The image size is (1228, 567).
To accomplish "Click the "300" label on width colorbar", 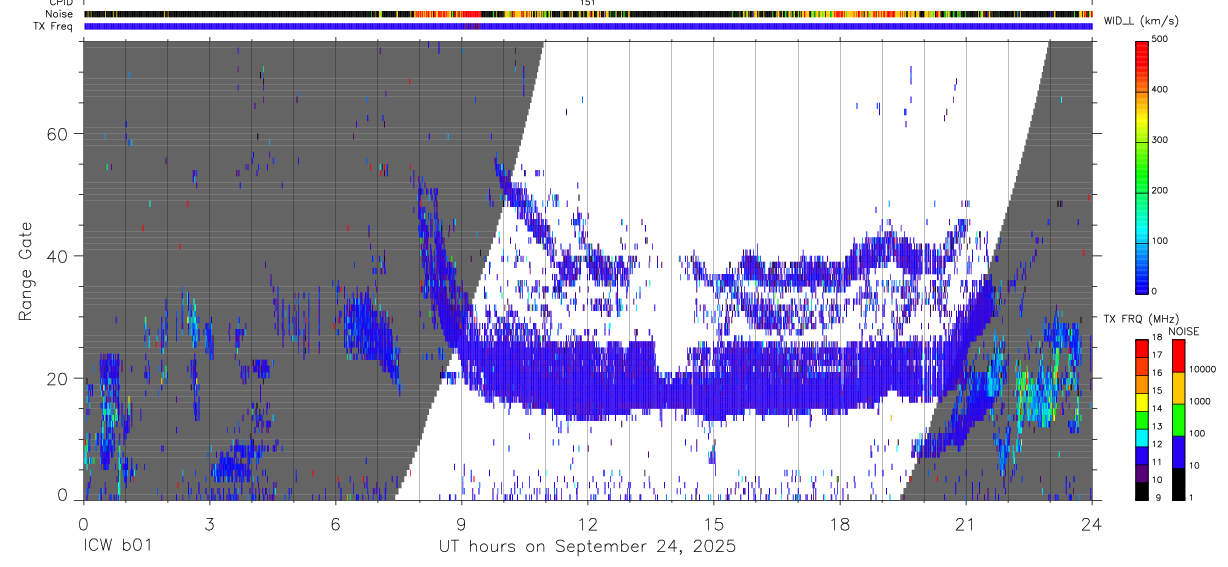I will (x=1162, y=141).
